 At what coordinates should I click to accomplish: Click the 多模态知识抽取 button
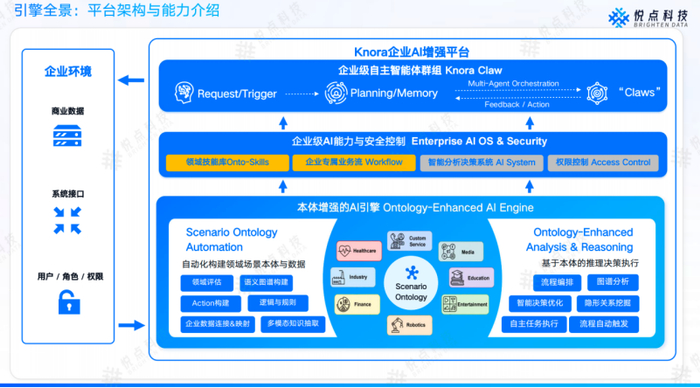(293, 324)
